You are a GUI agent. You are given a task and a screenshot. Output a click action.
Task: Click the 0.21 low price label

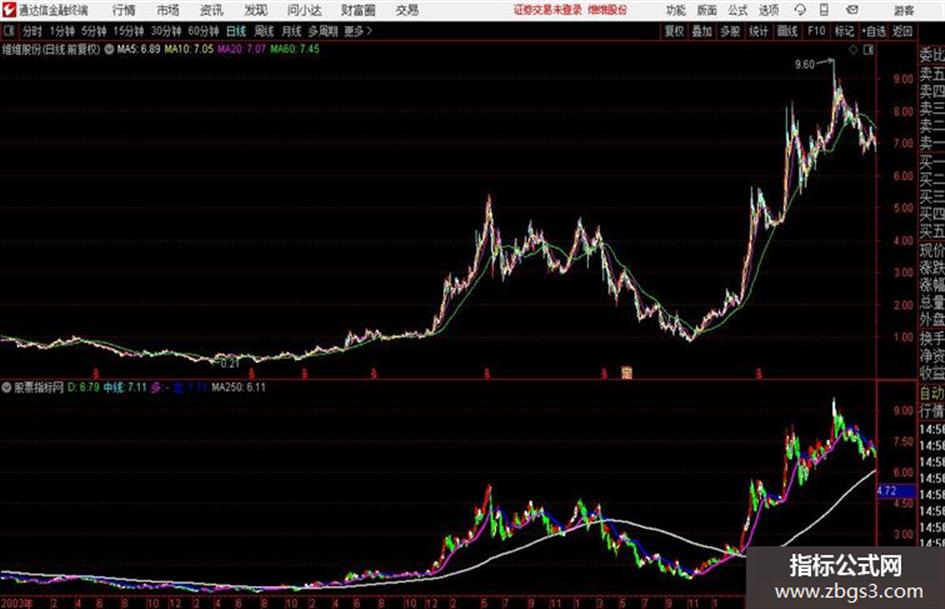(x=230, y=364)
